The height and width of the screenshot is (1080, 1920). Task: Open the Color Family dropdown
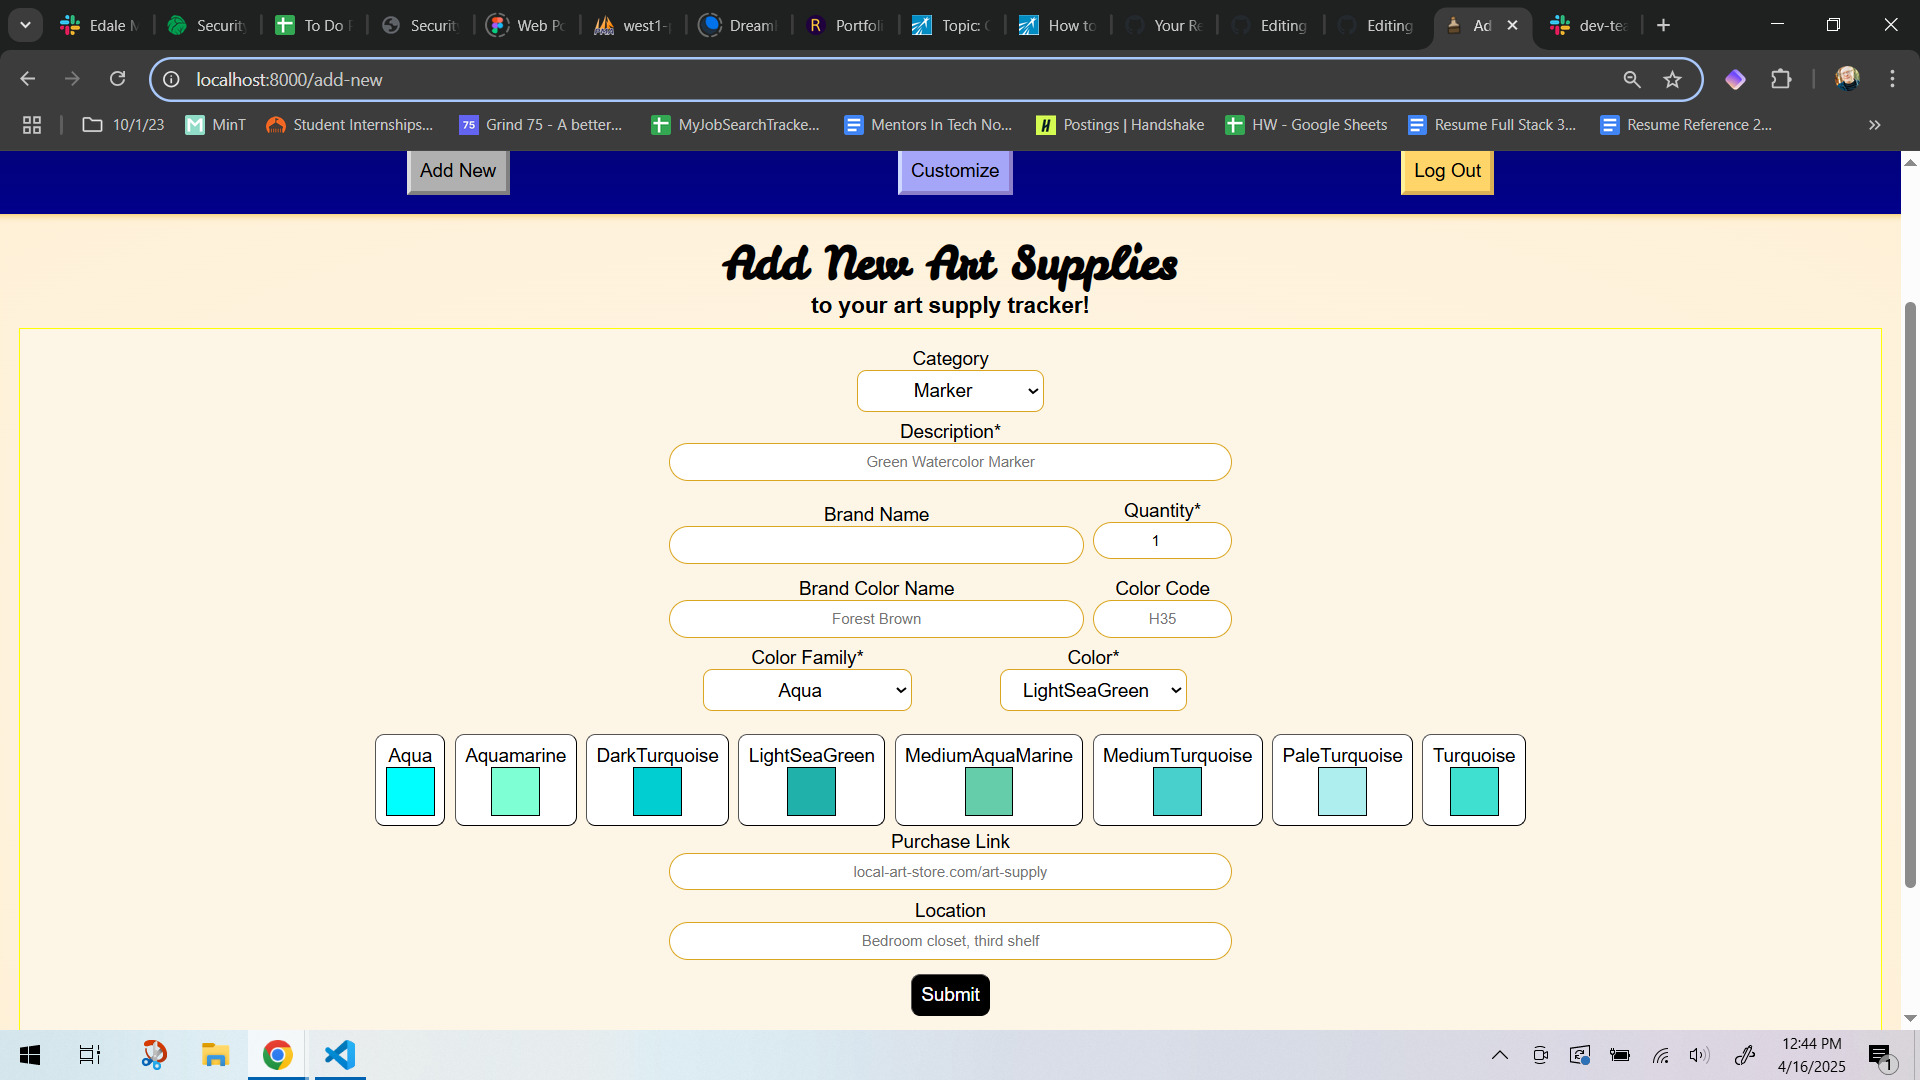point(806,690)
